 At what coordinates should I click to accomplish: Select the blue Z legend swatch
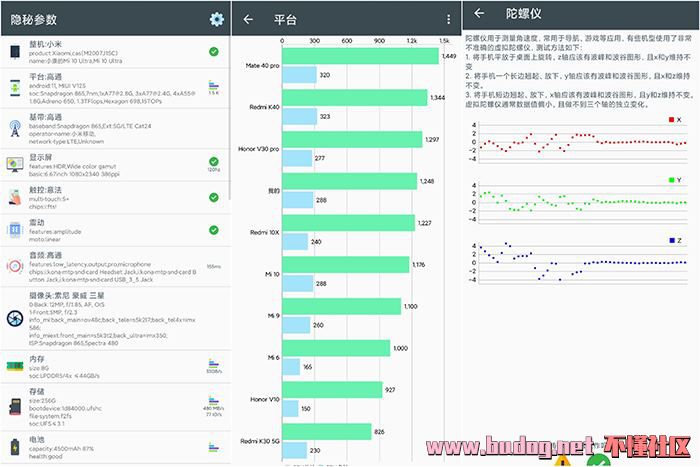click(x=672, y=240)
